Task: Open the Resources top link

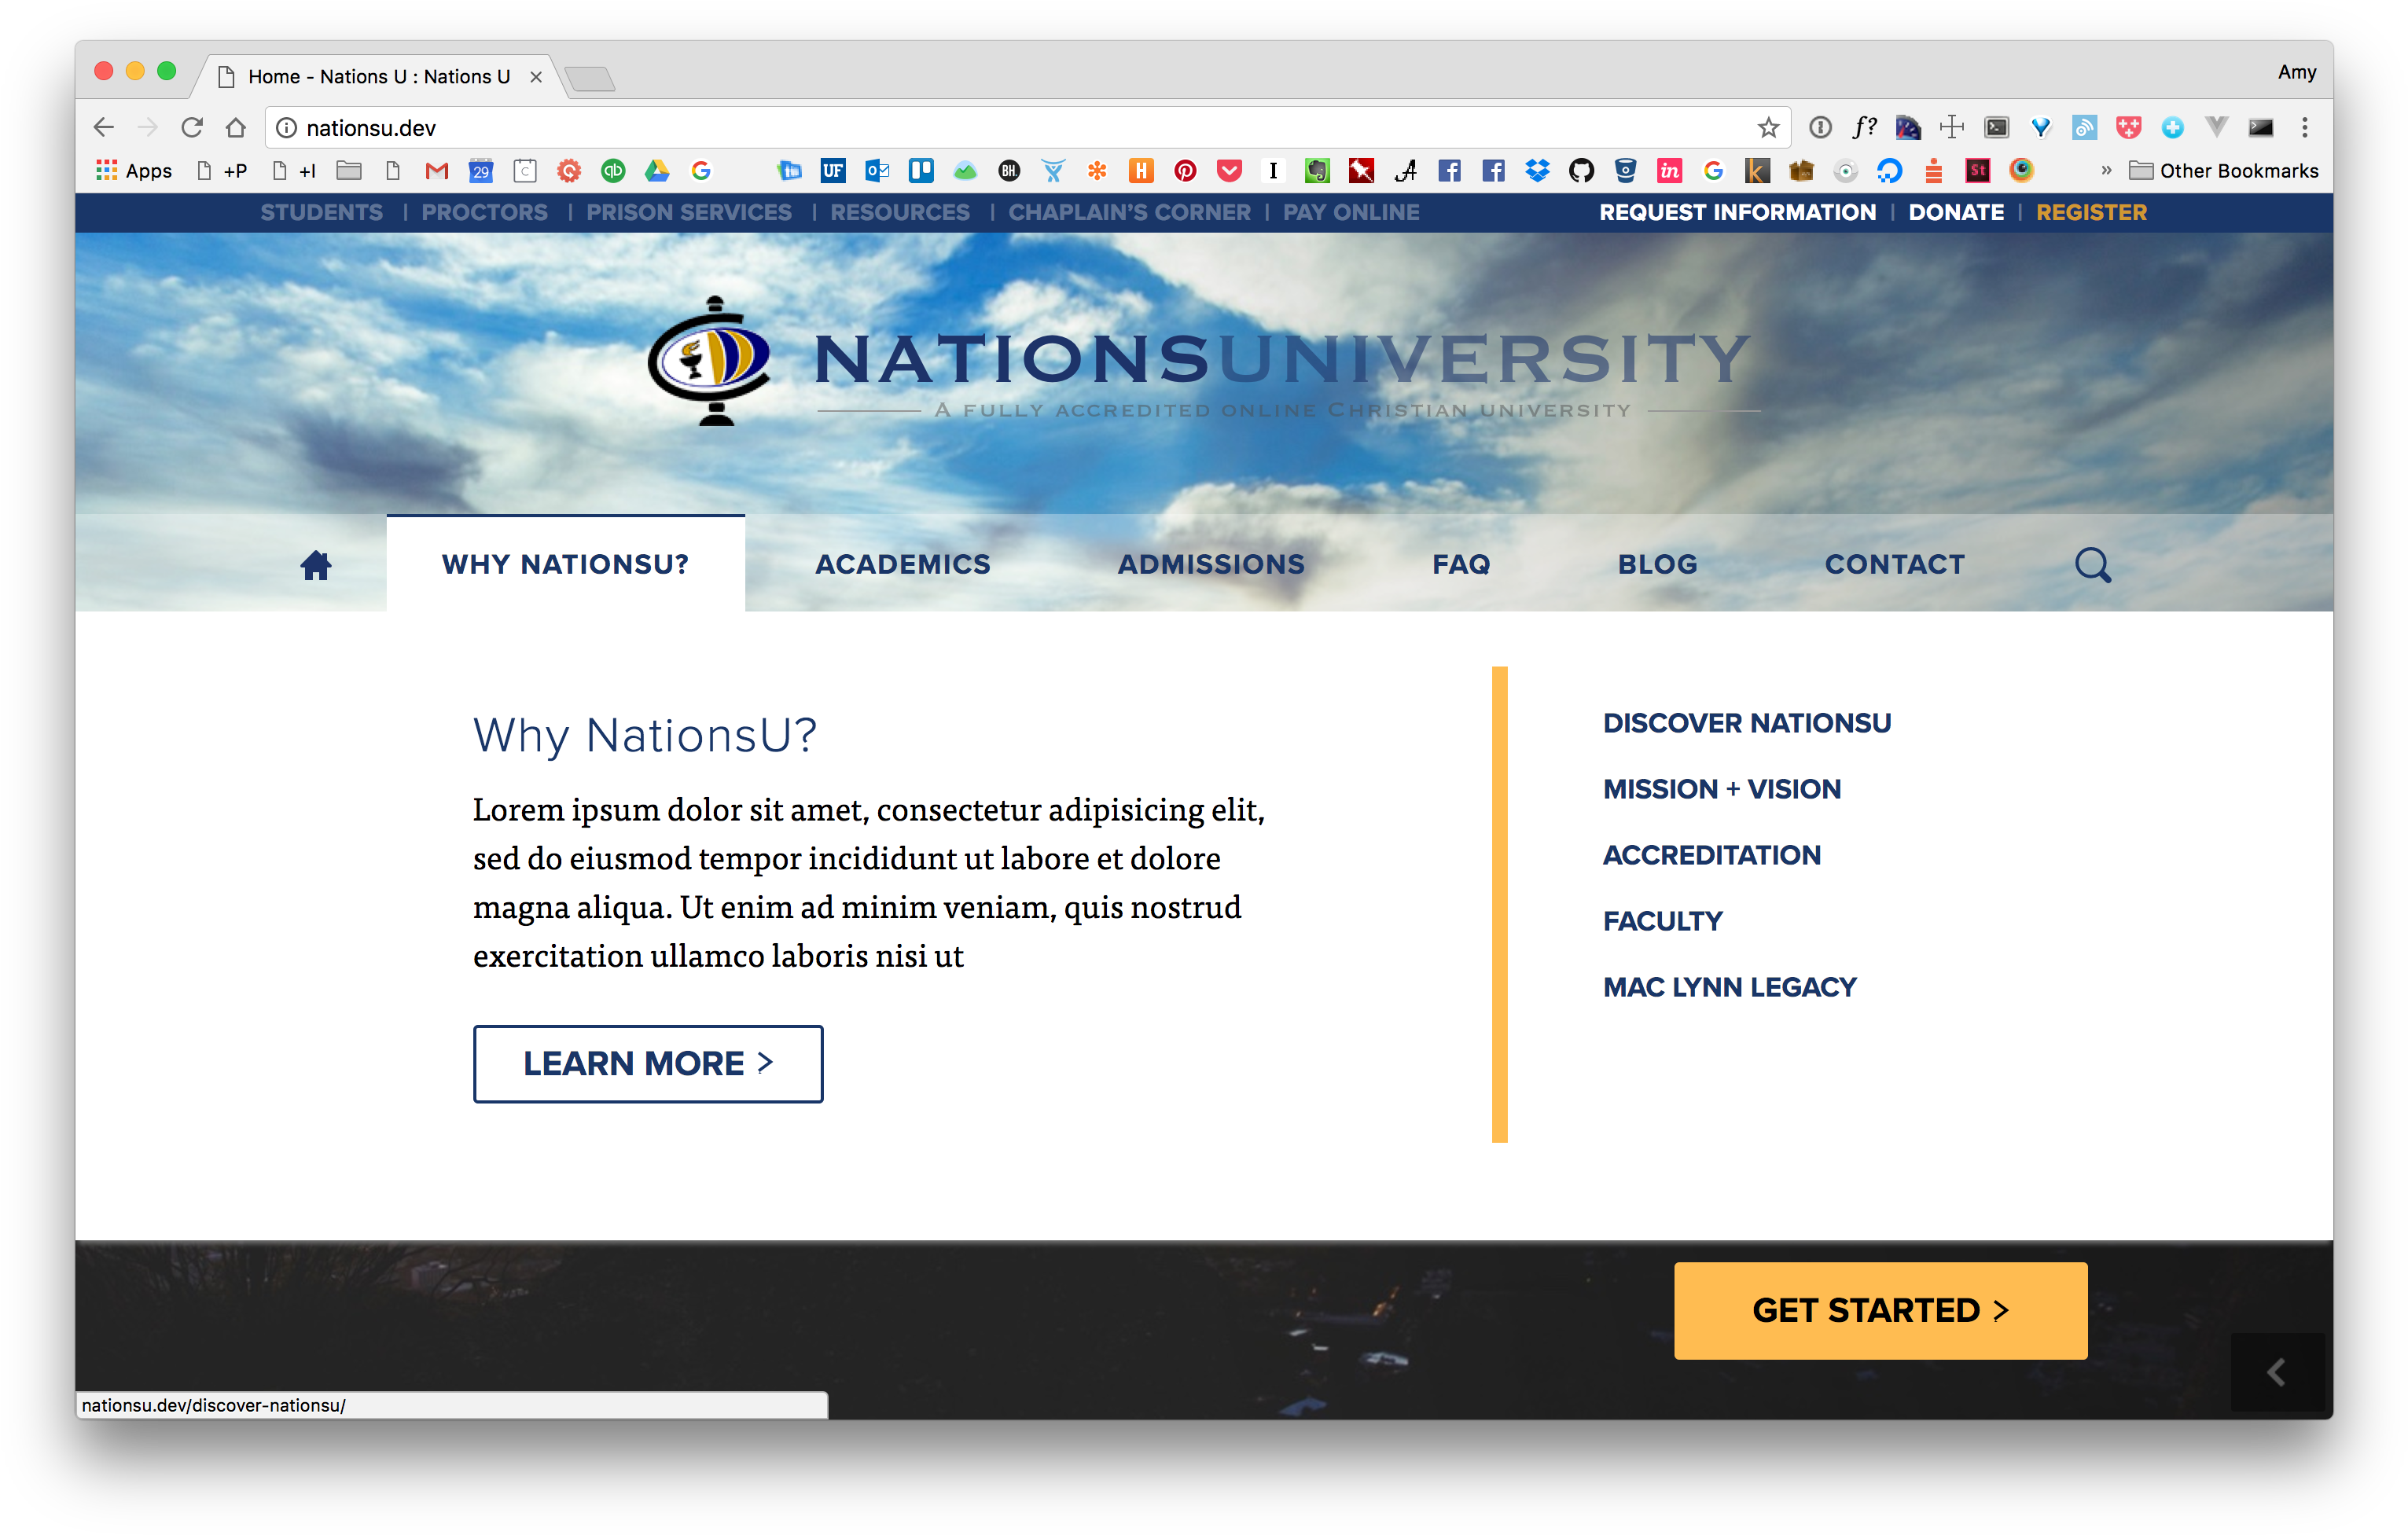Action: click(900, 212)
